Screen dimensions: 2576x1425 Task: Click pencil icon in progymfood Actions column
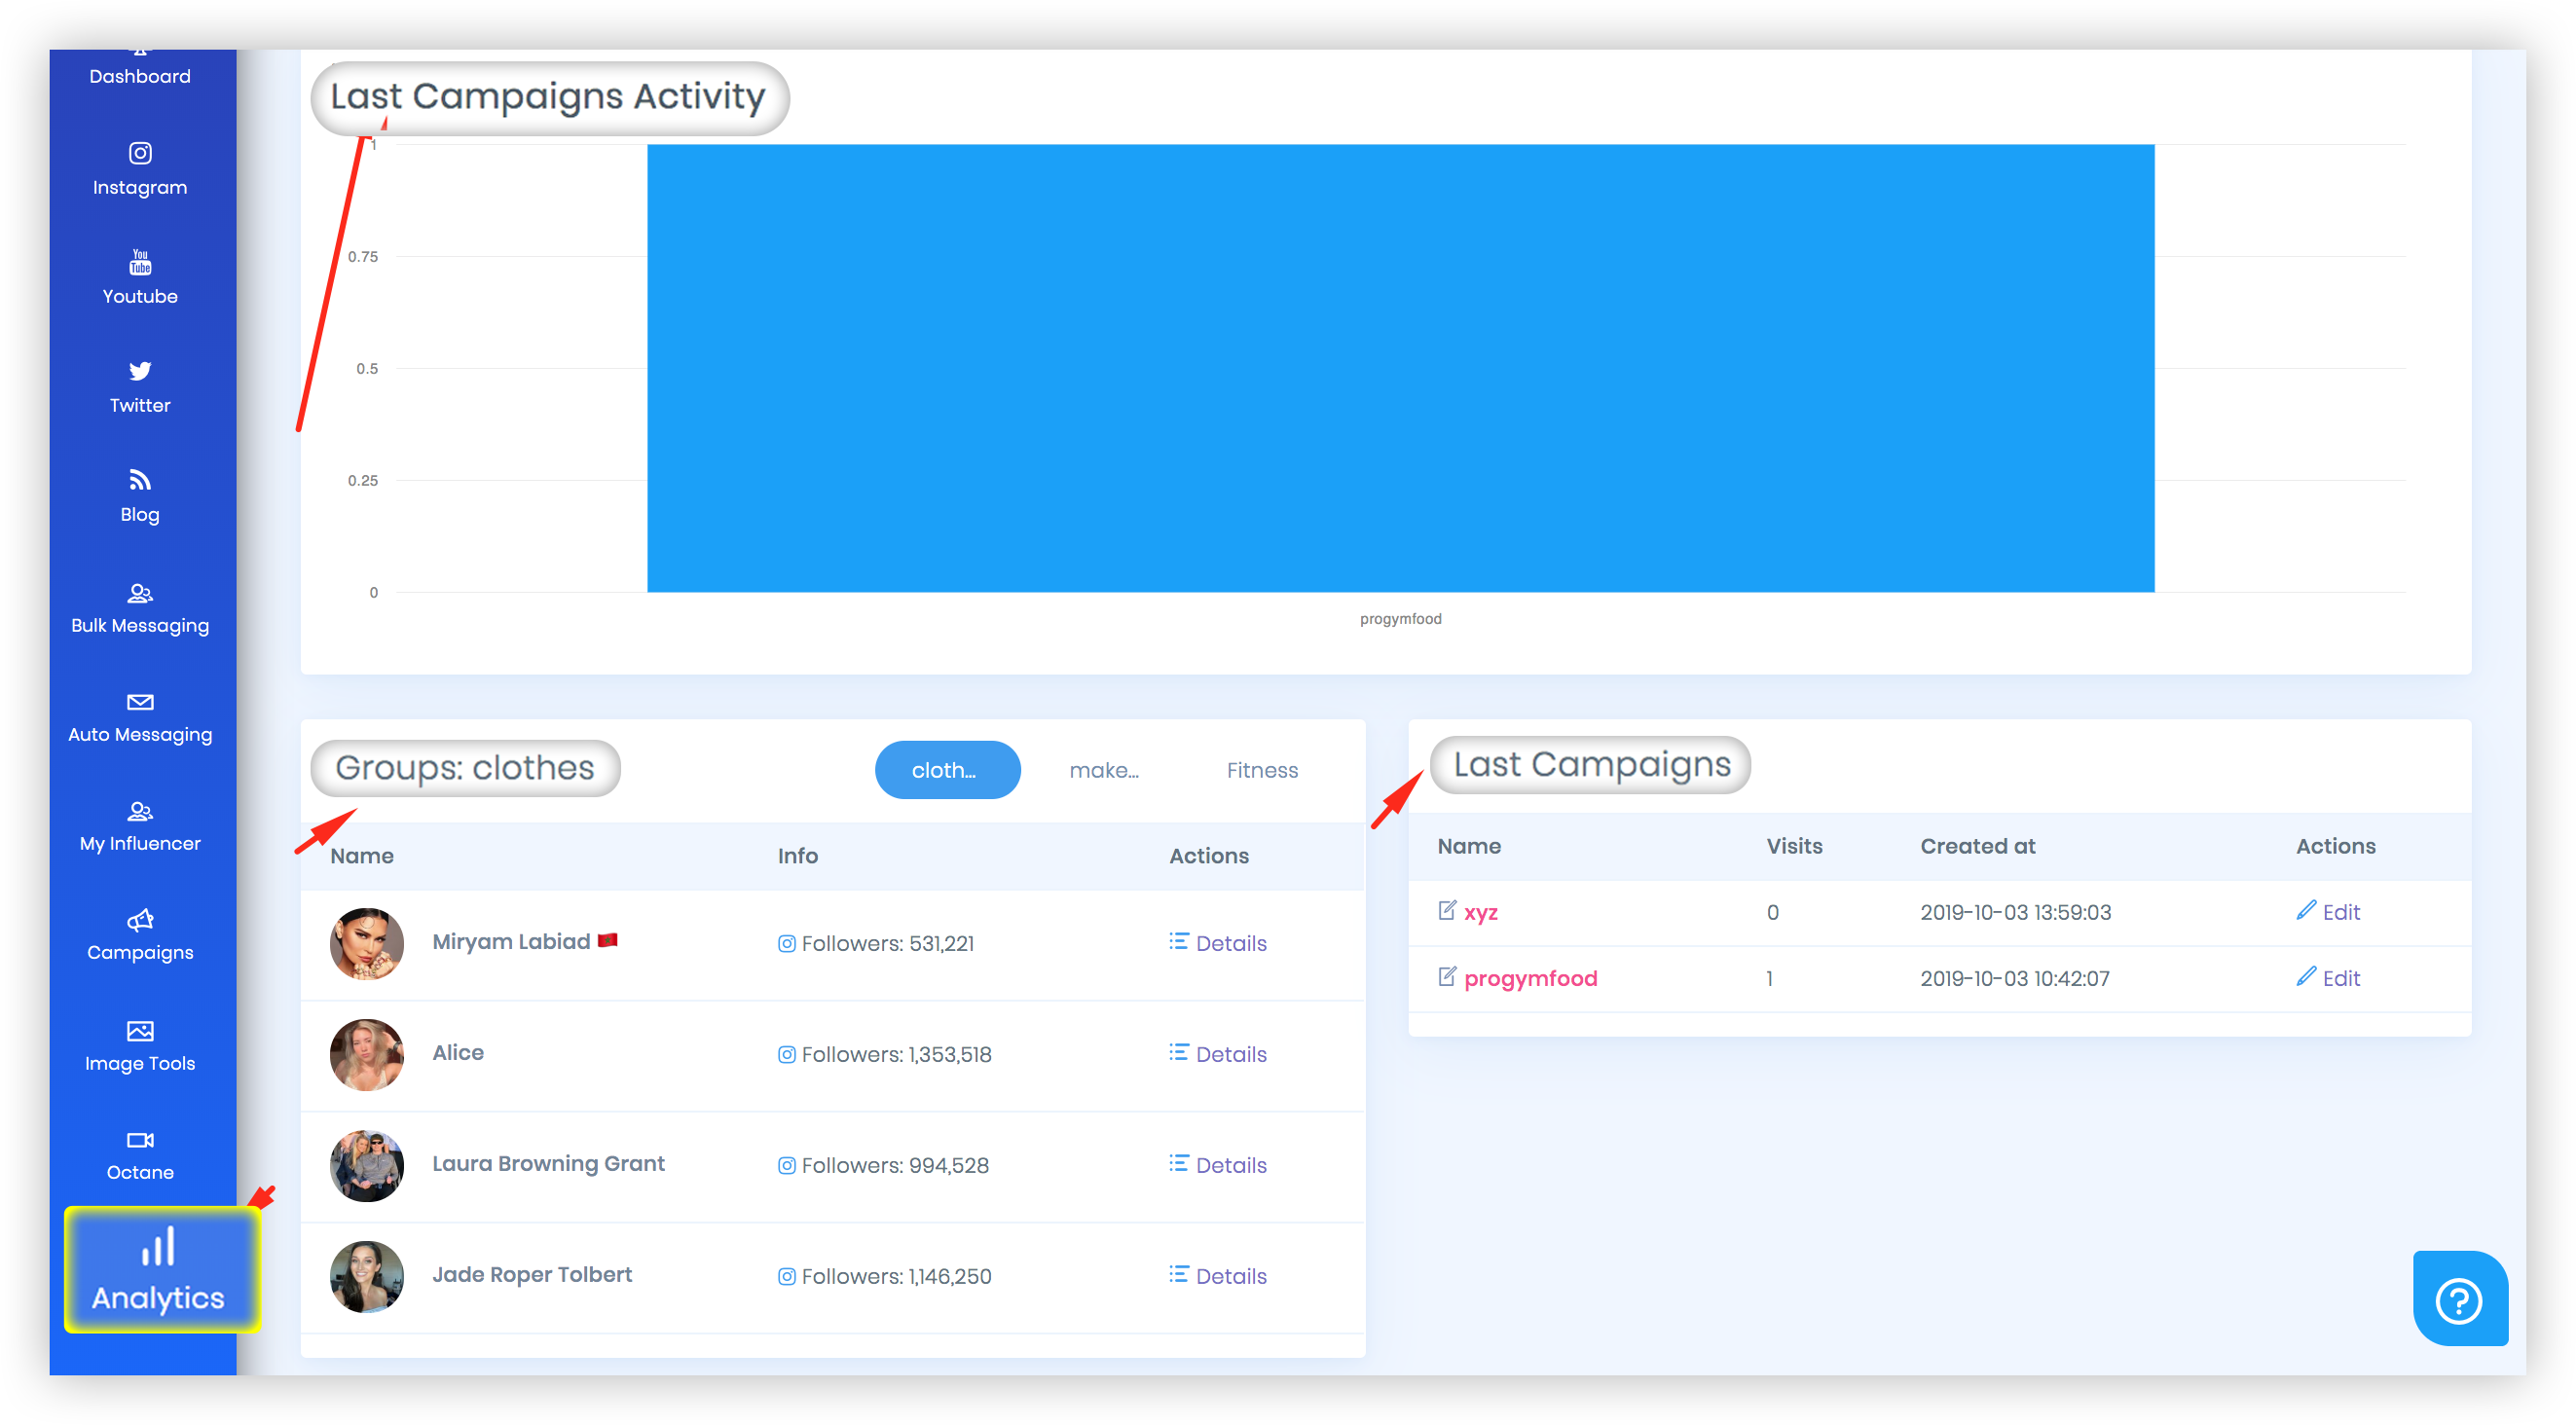[2305, 975]
